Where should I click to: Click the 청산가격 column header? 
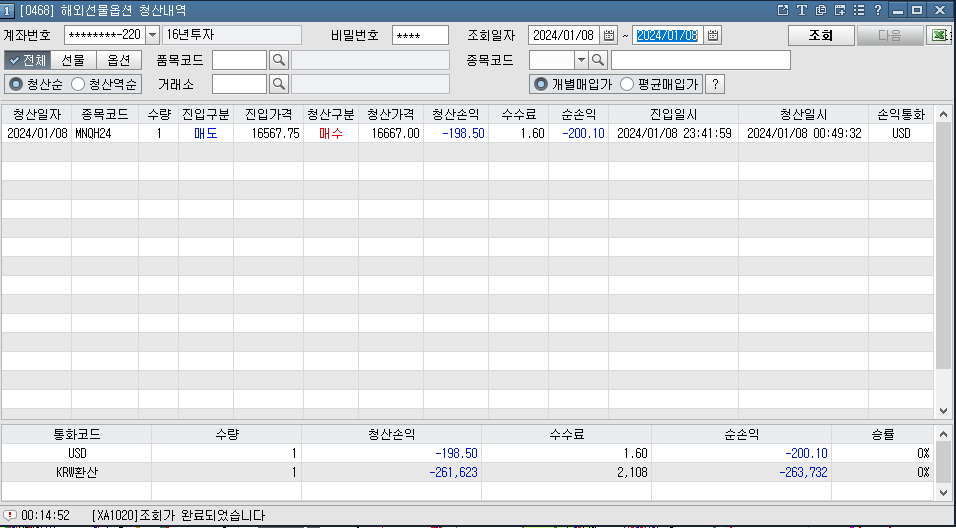[391, 115]
